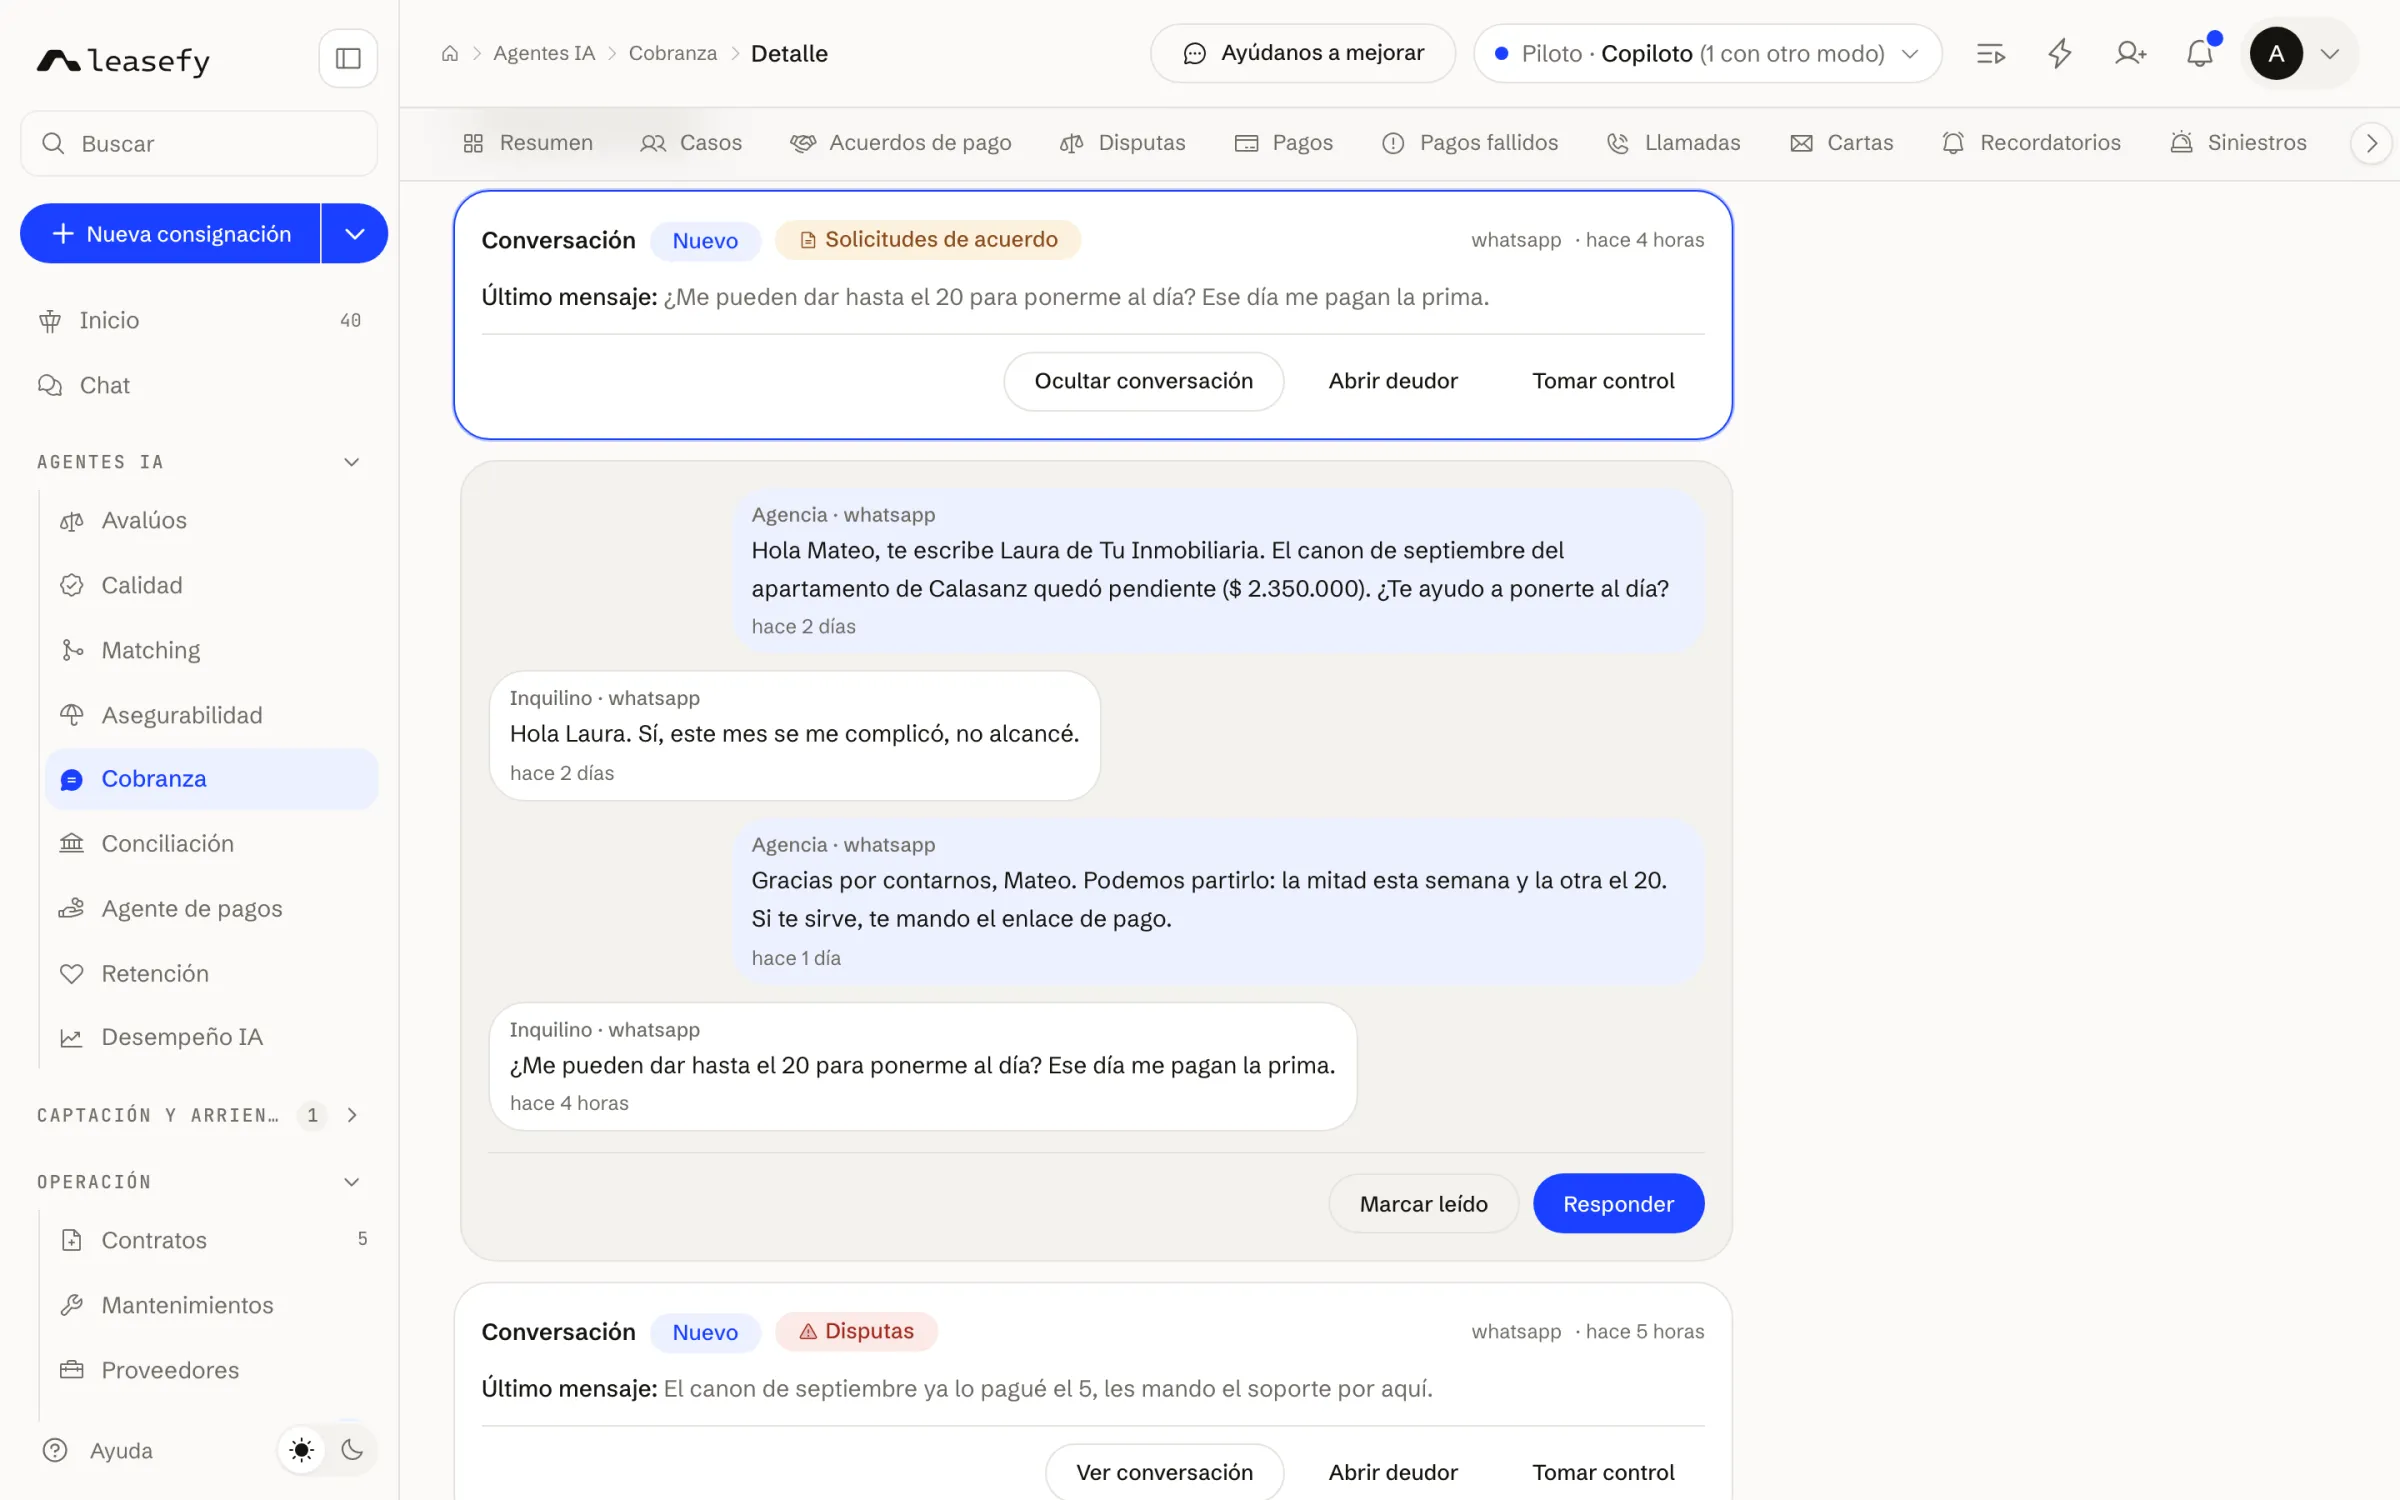
Task: Switch to the Resumen tab
Action: [x=528, y=143]
